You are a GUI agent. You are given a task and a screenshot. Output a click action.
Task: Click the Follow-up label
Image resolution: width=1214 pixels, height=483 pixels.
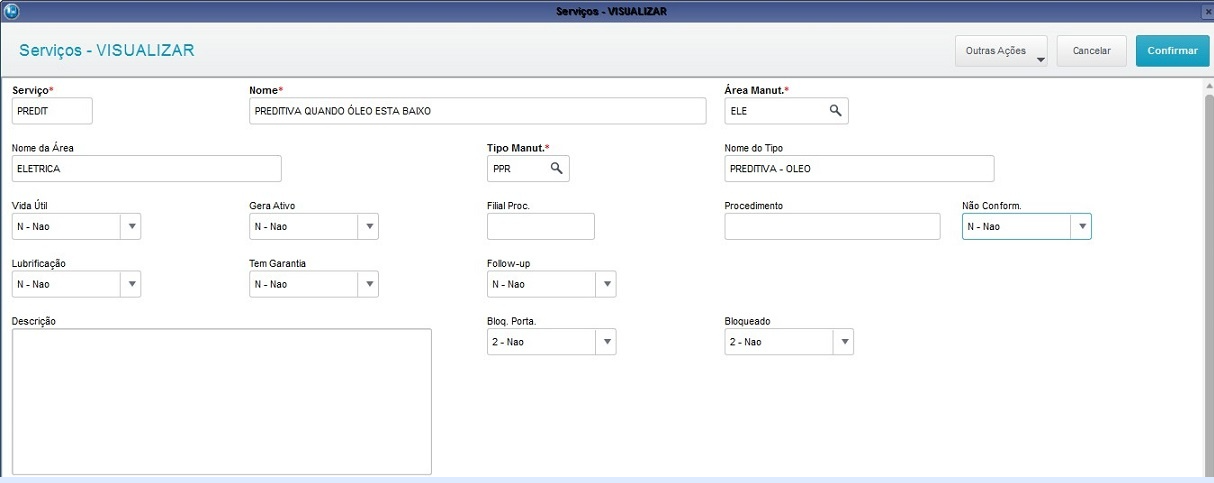[x=509, y=263]
